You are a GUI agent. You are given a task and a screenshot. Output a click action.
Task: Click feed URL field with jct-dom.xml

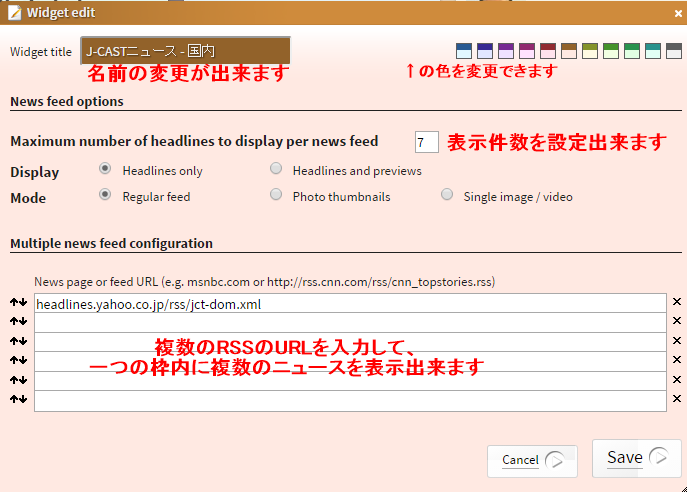pyautogui.click(x=350, y=303)
